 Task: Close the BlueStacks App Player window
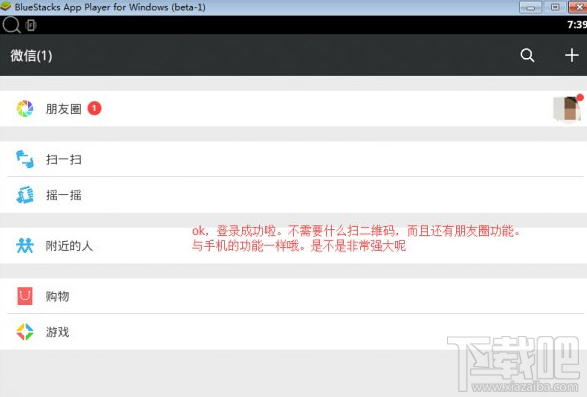click(x=578, y=7)
